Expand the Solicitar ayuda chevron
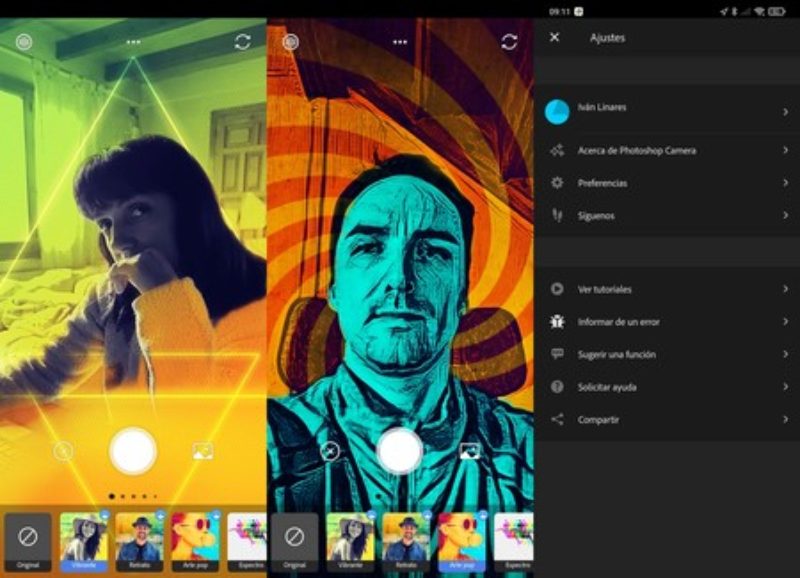The image size is (800, 578). pyautogui.click(x=788, y=386)
